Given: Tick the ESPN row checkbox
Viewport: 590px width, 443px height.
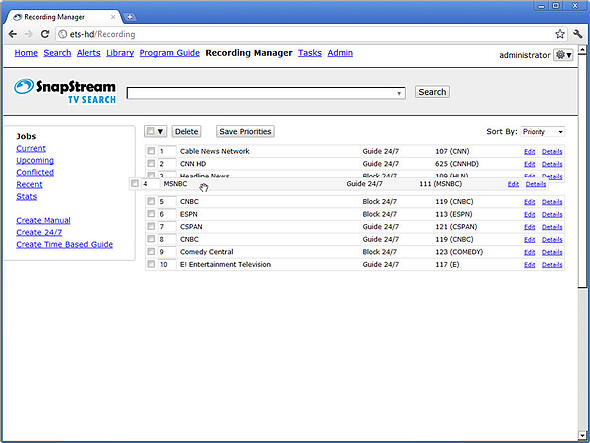Looking at the screenshot, I should 151,214.
